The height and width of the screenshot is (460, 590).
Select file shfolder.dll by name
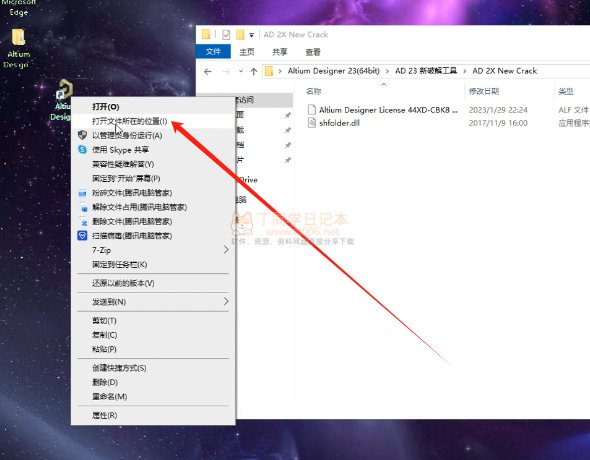(339, 123)
